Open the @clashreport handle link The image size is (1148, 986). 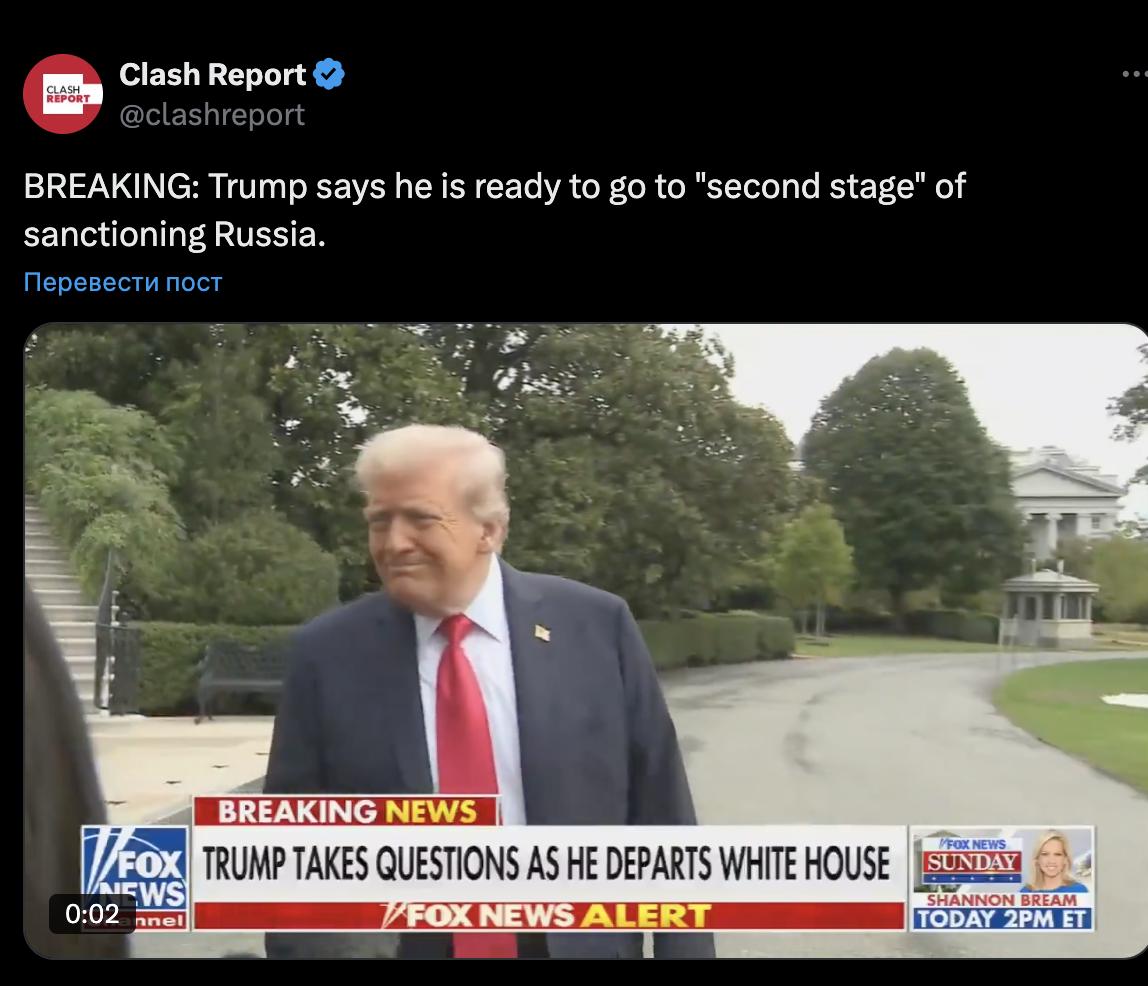[x=212, y=115]
